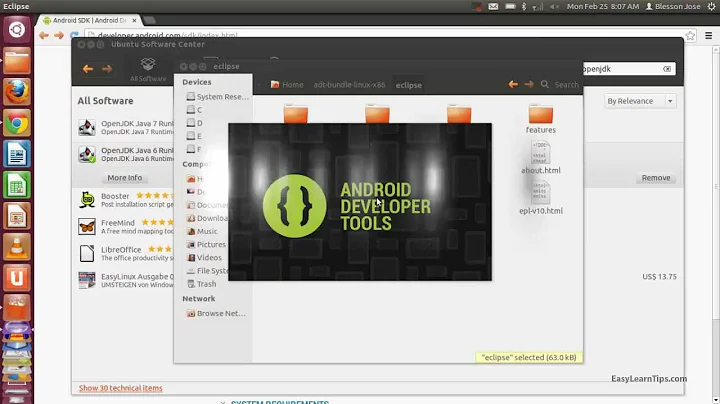Screen dimensions: 720x404
Task: Click Remove button for OpenJDK Java 6
Action: 656,178
